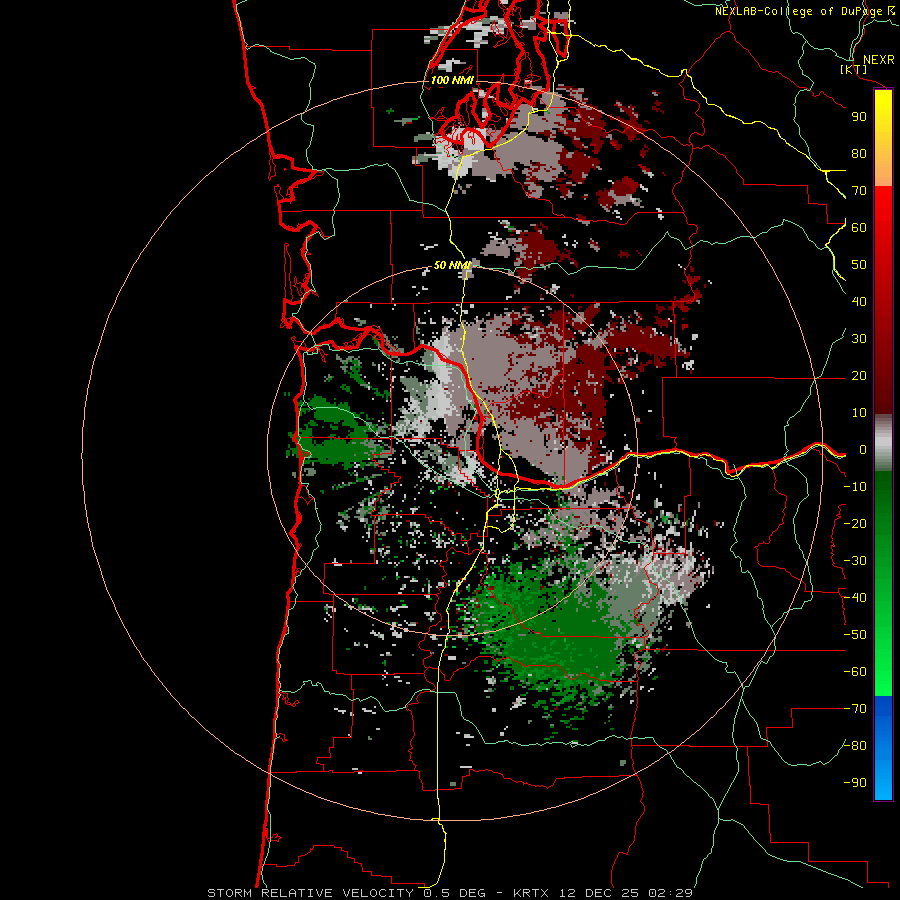Click the 50 NMI range ring label
This screenshot has height=900, width=900.
pos(452,265)
